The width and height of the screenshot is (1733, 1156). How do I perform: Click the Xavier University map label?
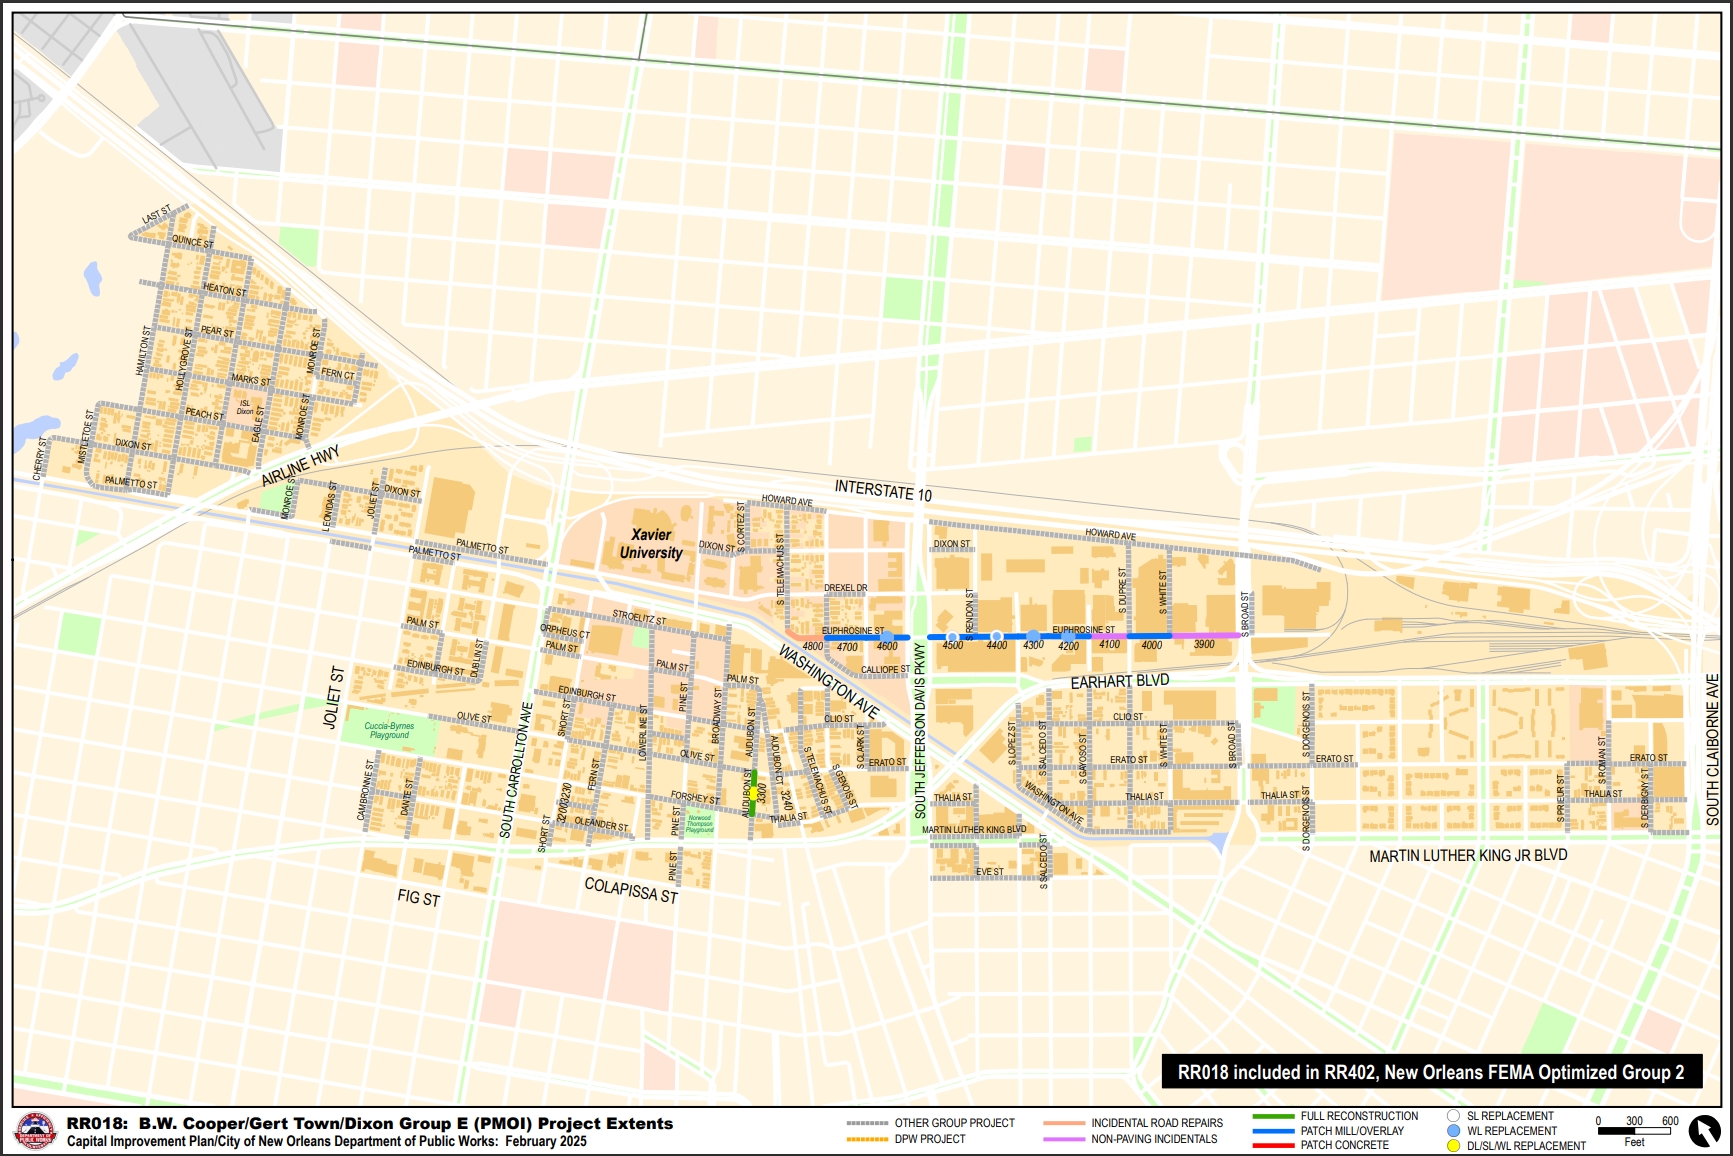click(651, 544)
